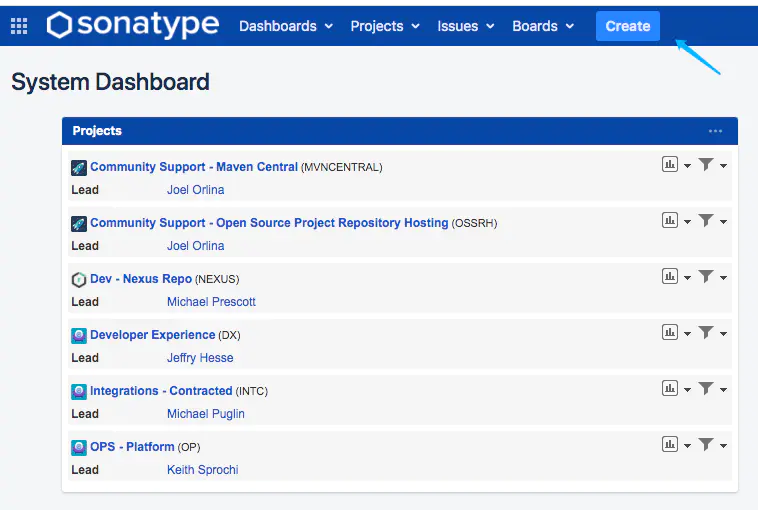
Task: Click the Integrations - Contracted project avatar
Action: [x=79, y=392]
